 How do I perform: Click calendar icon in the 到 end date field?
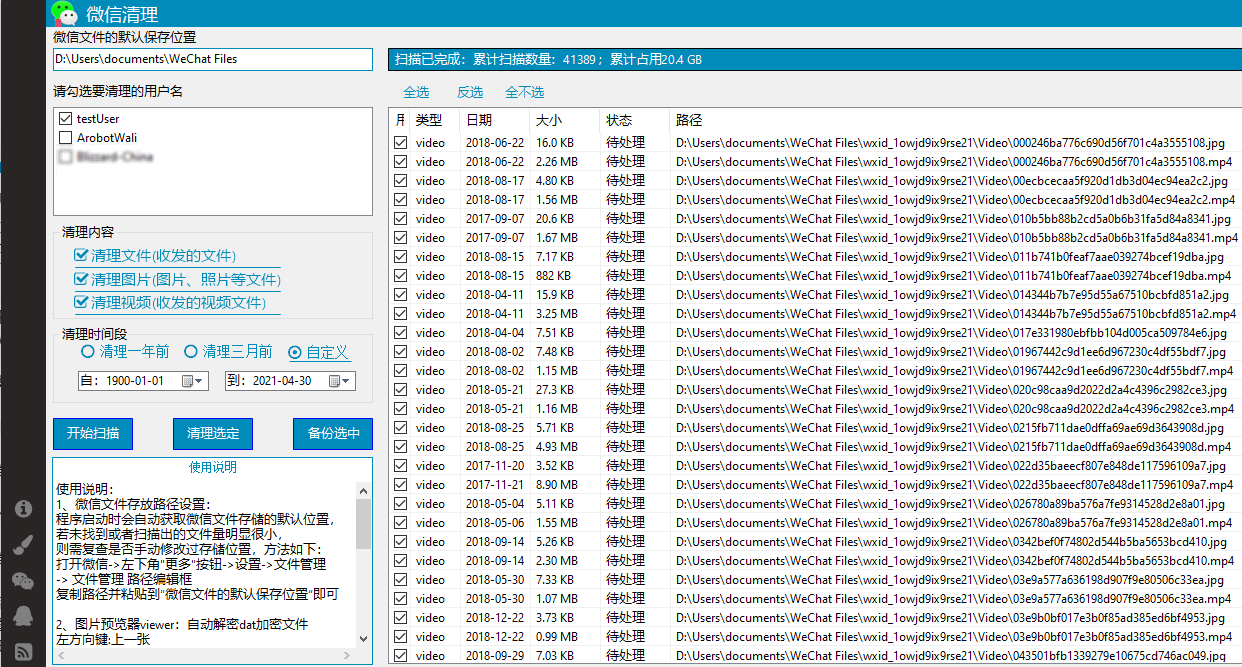pyautogui.click(x=334, y=381)
